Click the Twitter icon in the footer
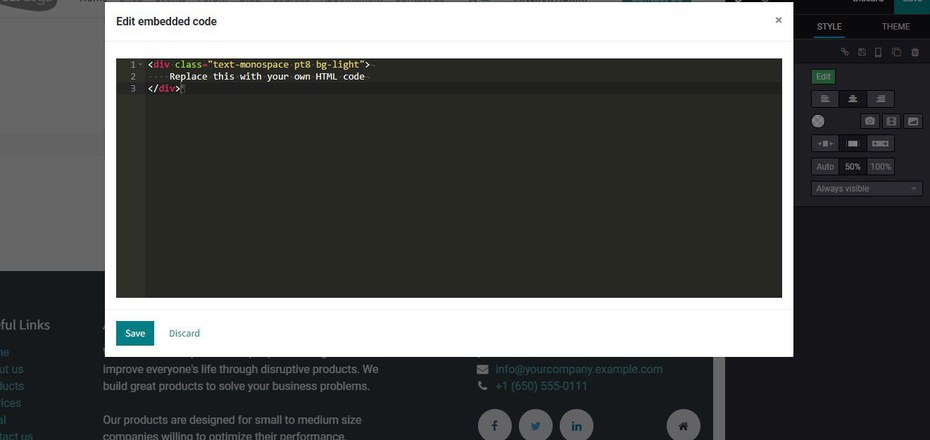 click(x=536, y=426)
